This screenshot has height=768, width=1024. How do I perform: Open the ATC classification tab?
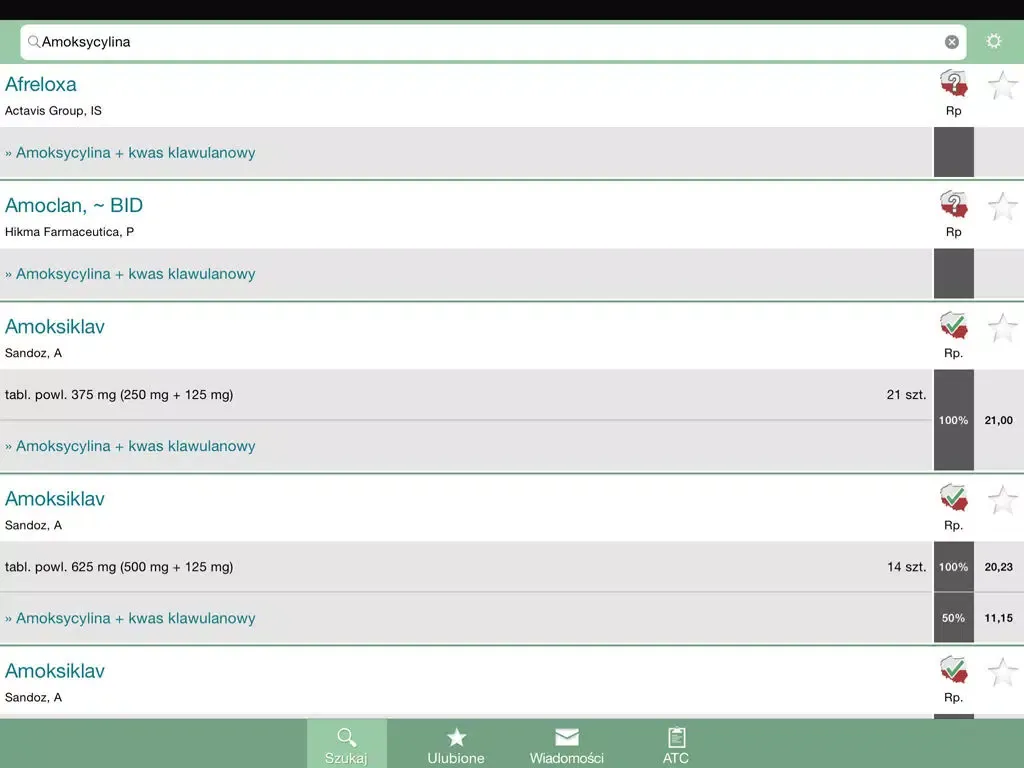coord(676,744)
